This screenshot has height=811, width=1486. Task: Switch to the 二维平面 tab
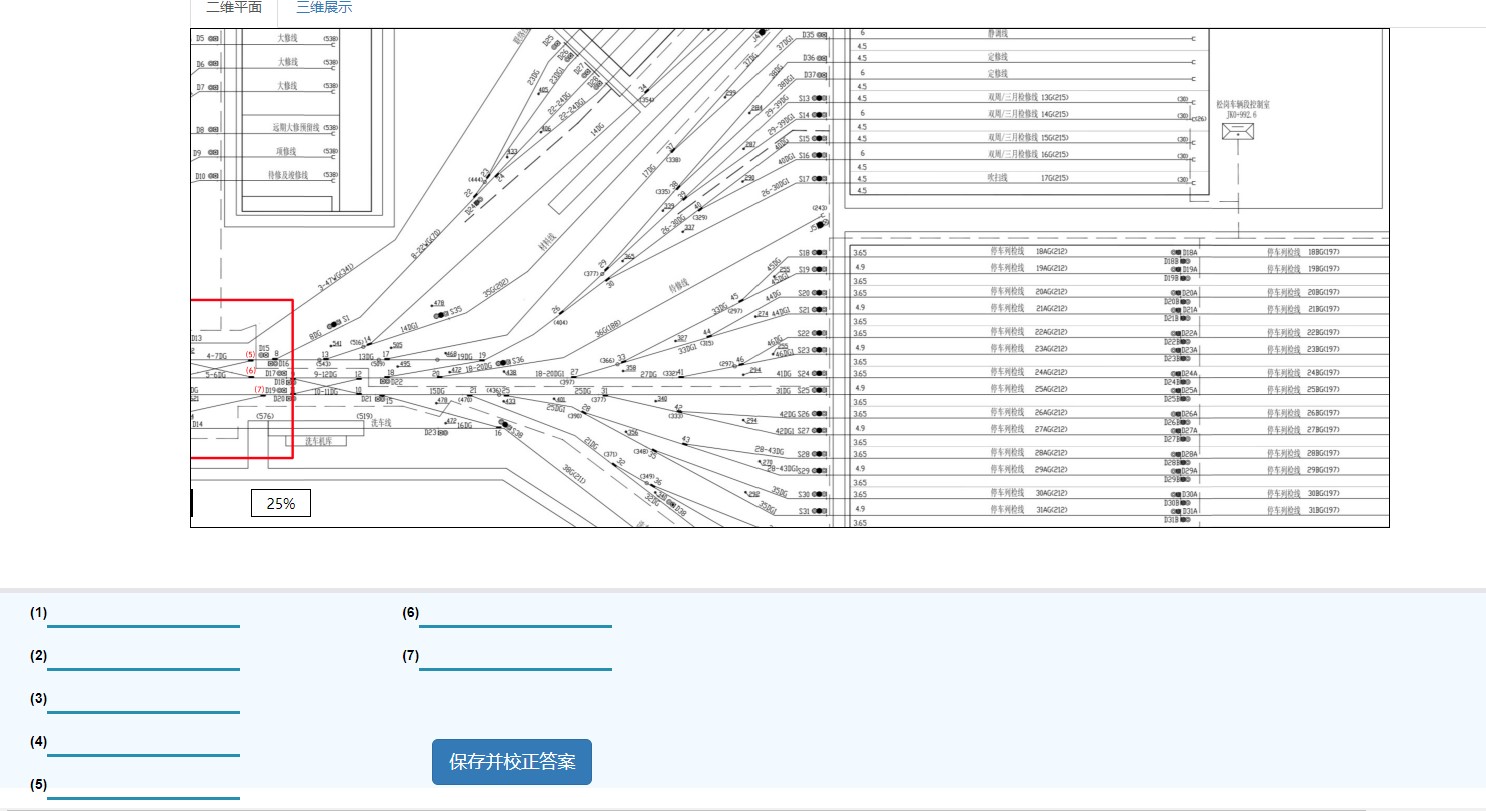234,8
